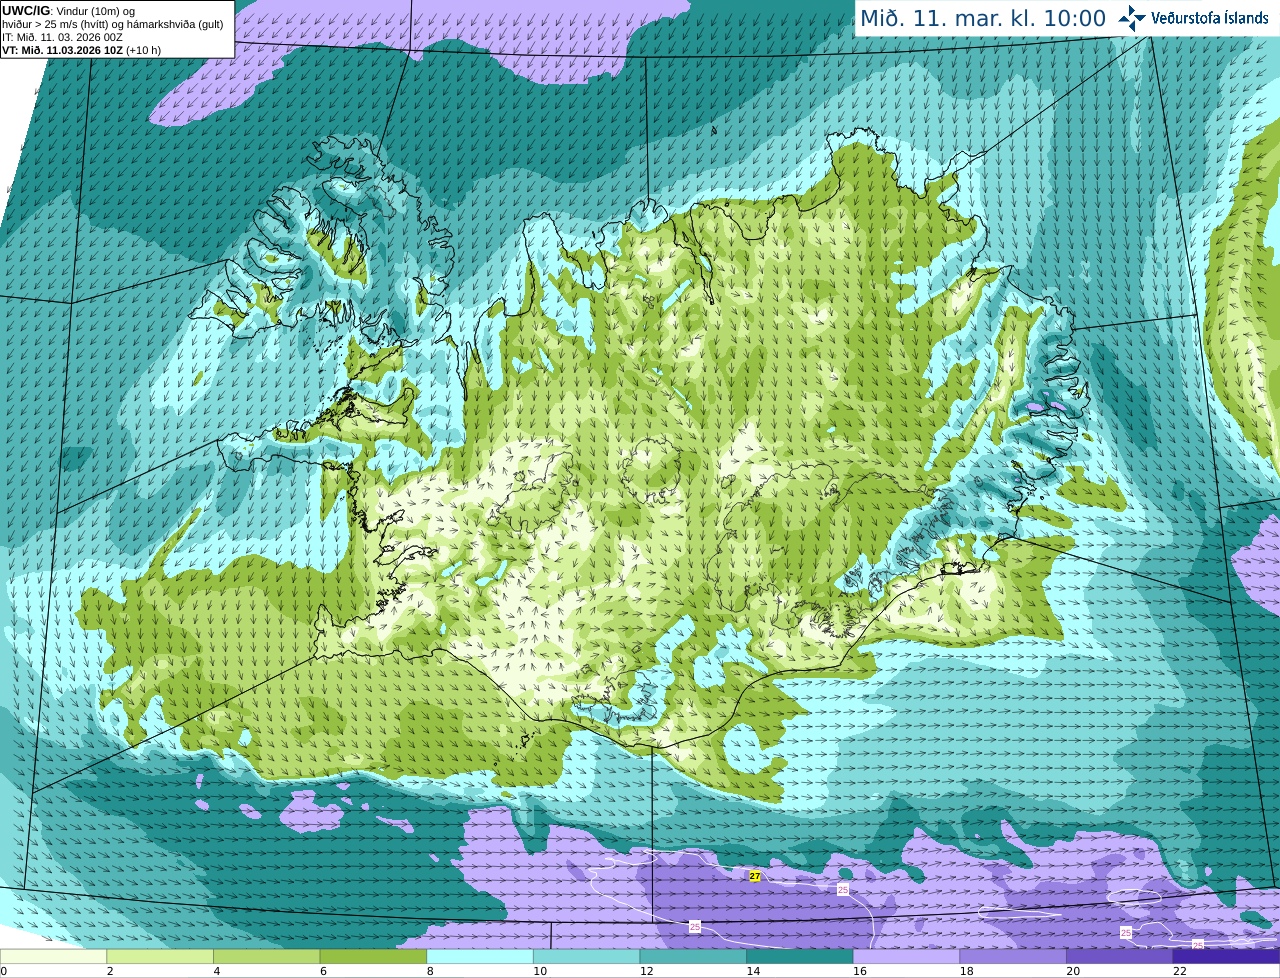This screenshot has width=1280, height=978.
Task: Pick the 20–22 m/s violet legend swatch
Action: 1120,957
